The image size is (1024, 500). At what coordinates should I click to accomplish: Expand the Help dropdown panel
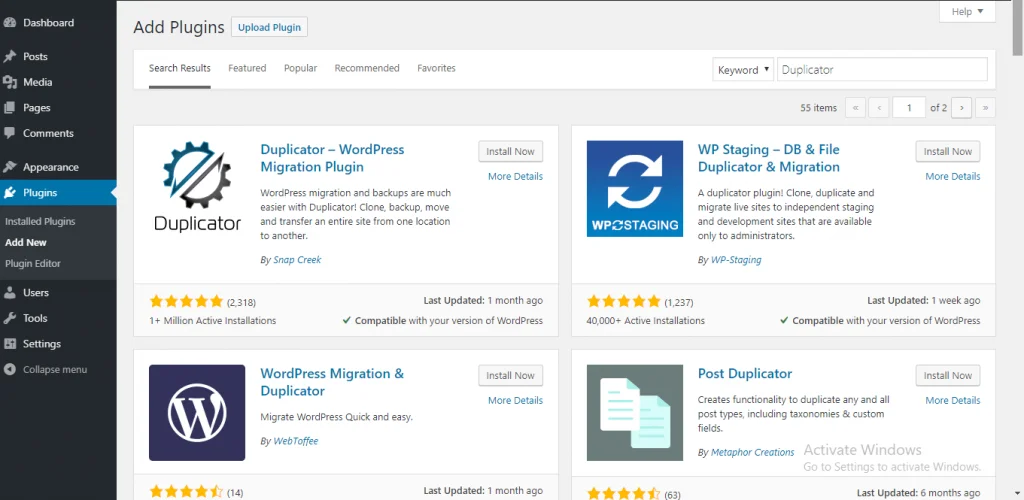click(x=966, y=12)
